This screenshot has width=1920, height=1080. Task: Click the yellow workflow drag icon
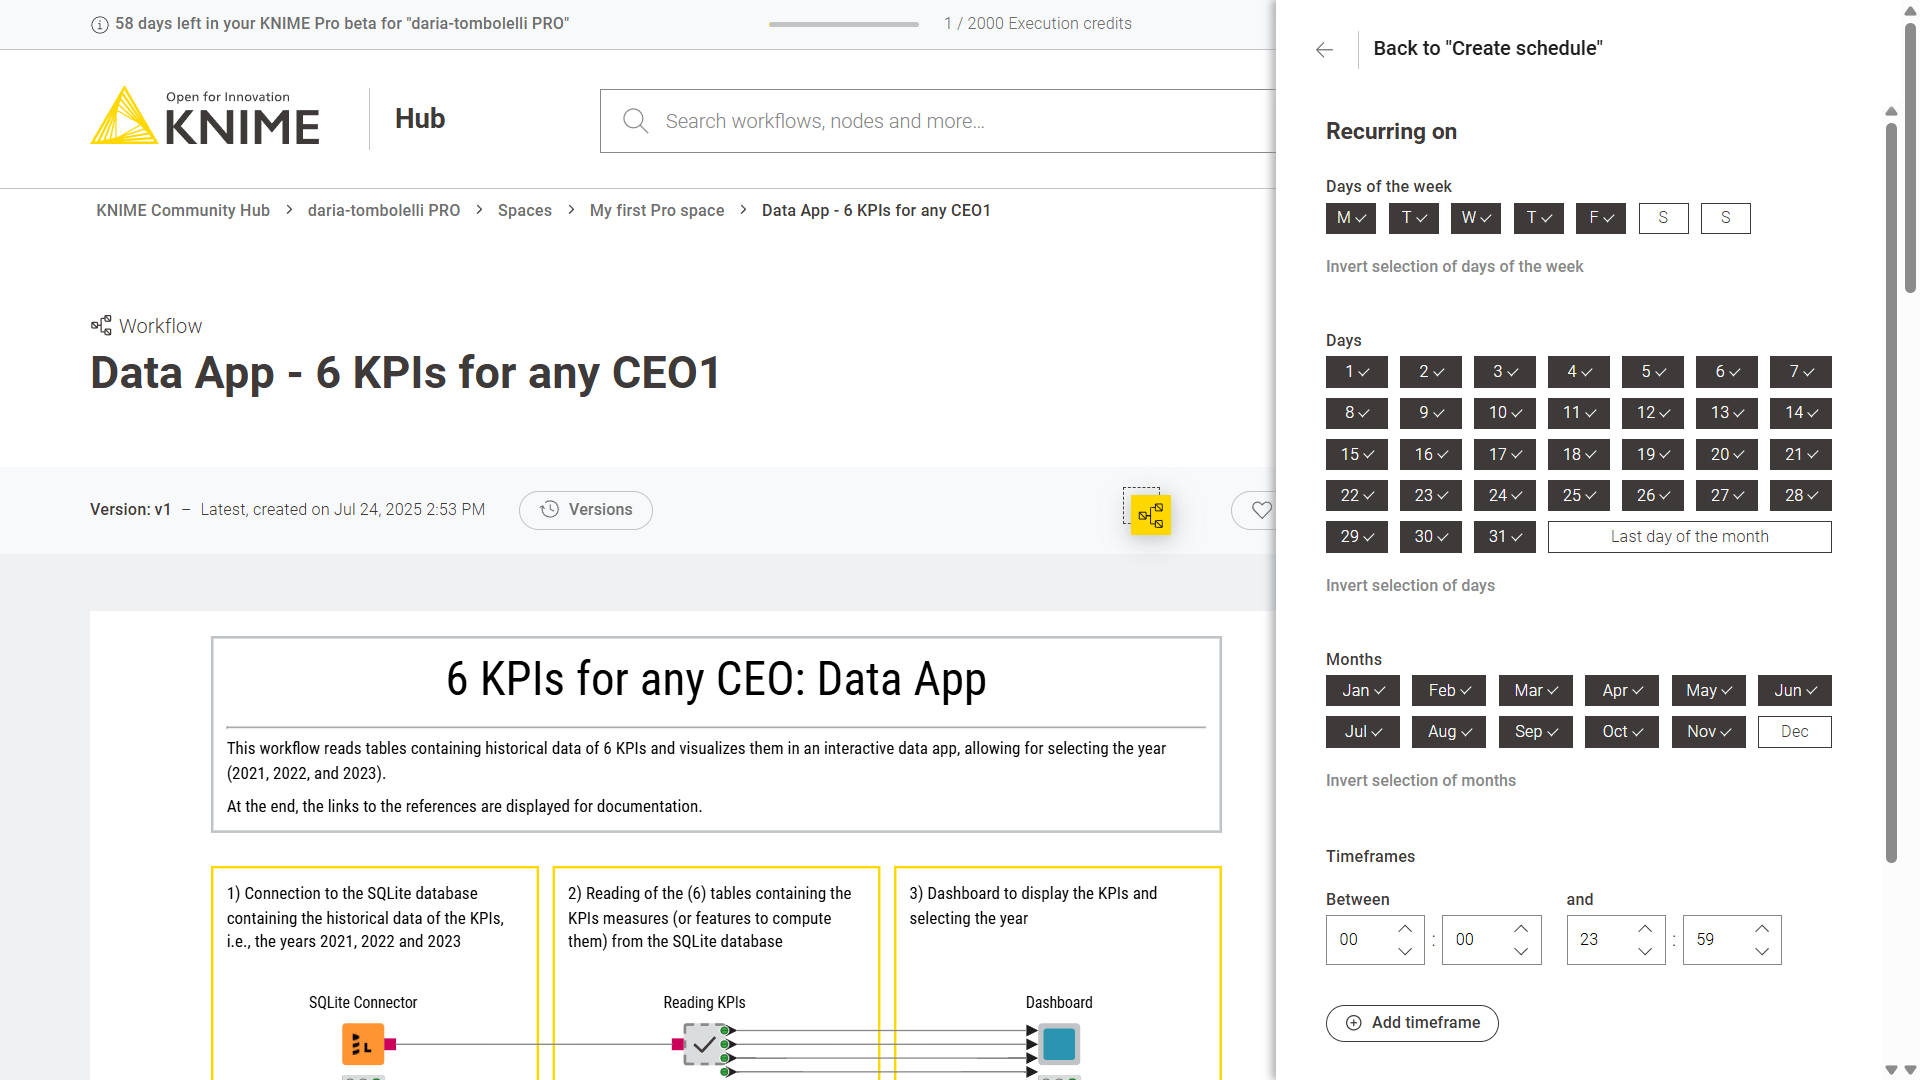1150,515
